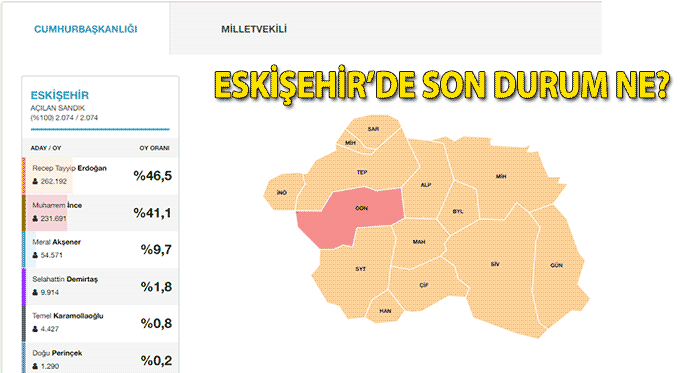
Task: Select the TEP district on map
Action: point(362,172)
